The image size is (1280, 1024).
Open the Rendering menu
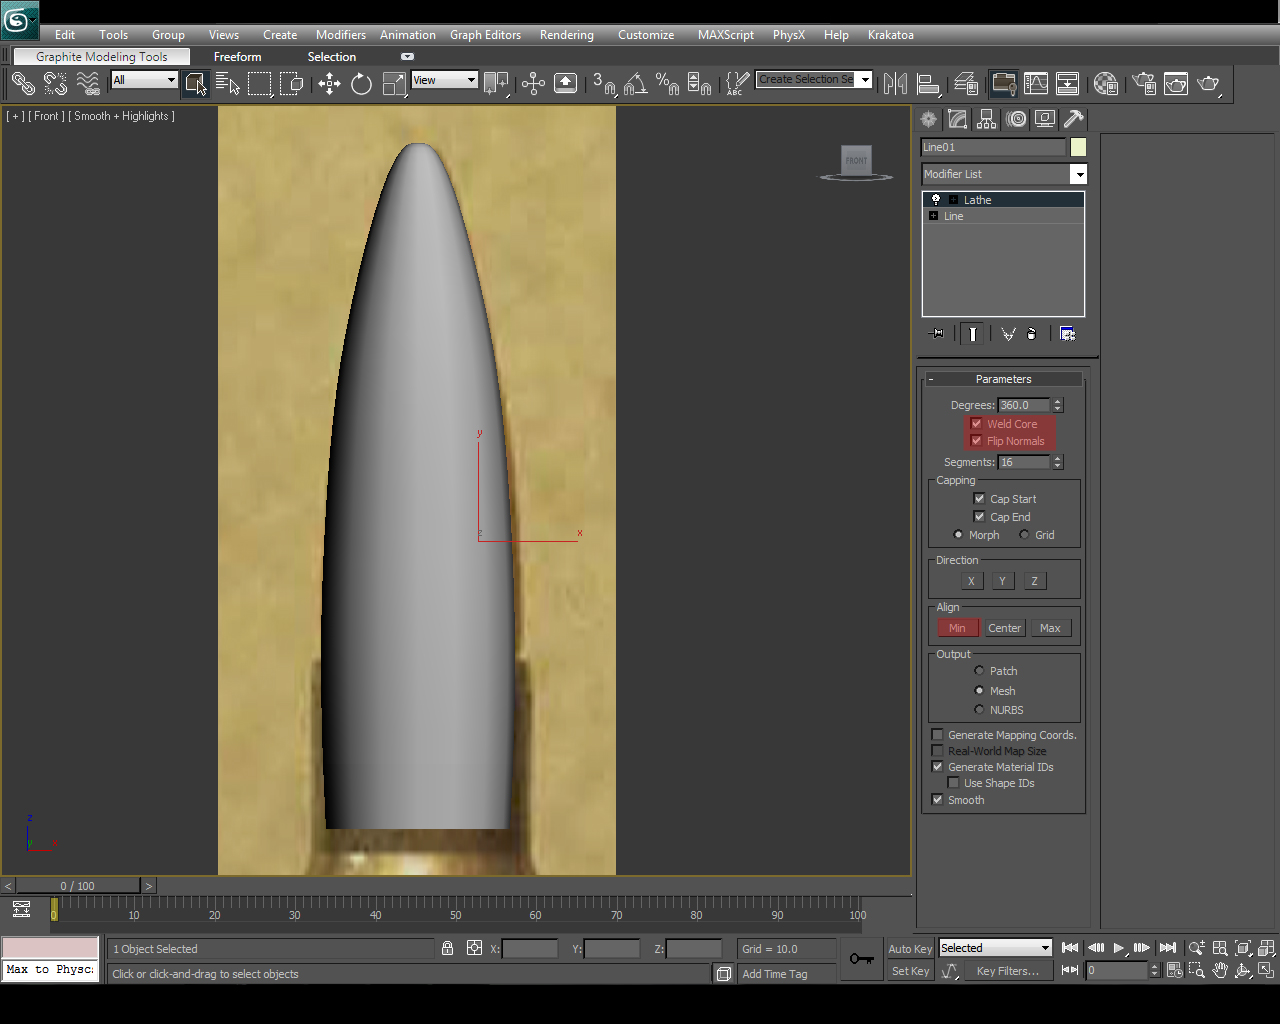click(566, 34)
